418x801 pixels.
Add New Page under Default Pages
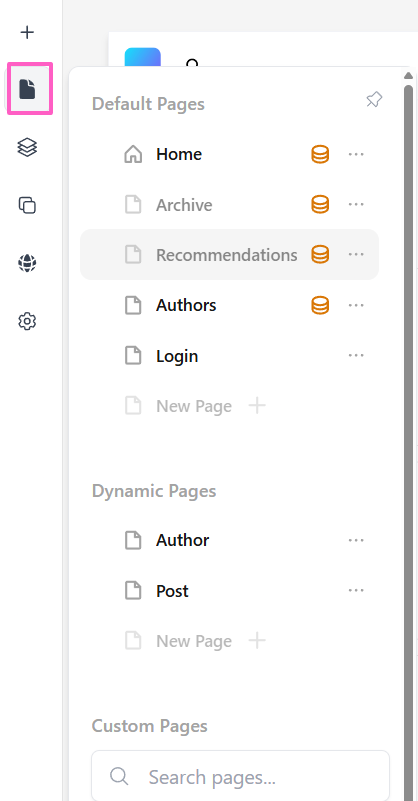pos(257,406)
